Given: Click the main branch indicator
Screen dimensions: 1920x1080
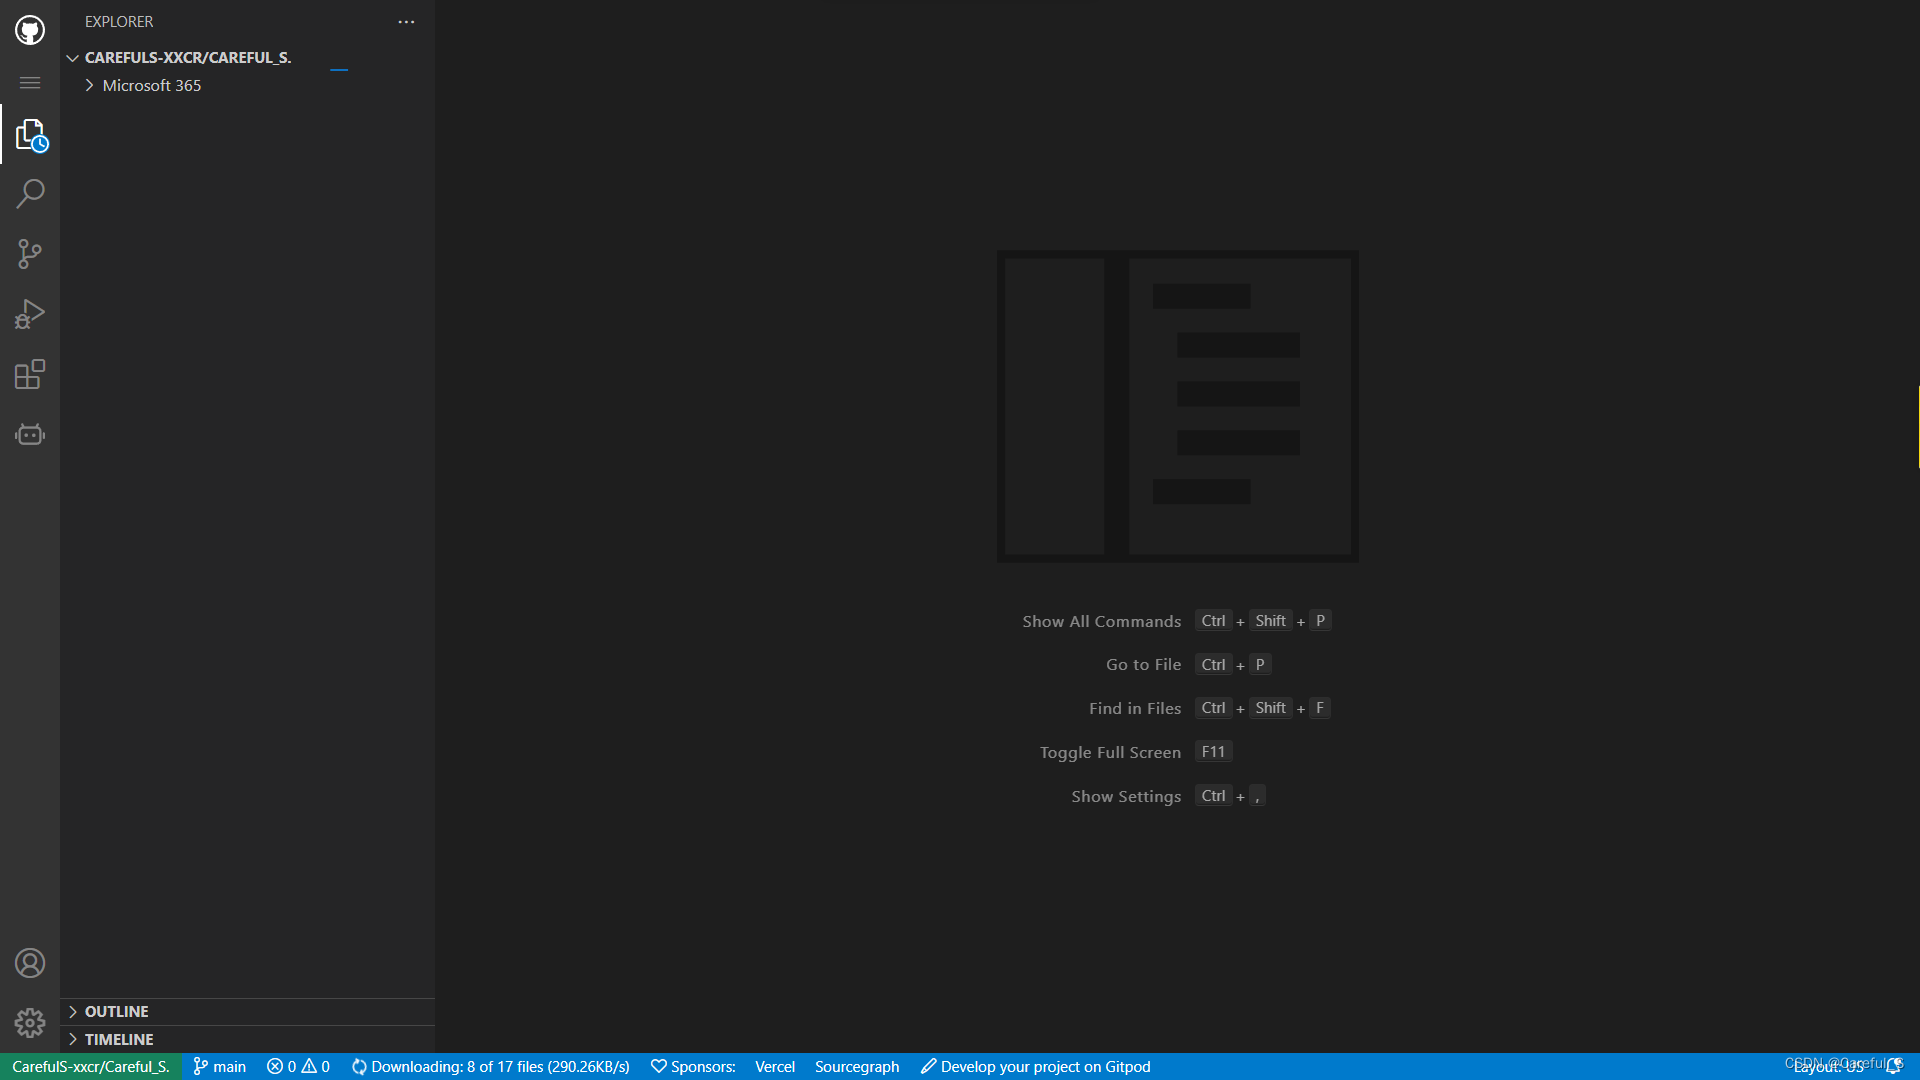Looking at the screenshot, I should [219, 1067].
